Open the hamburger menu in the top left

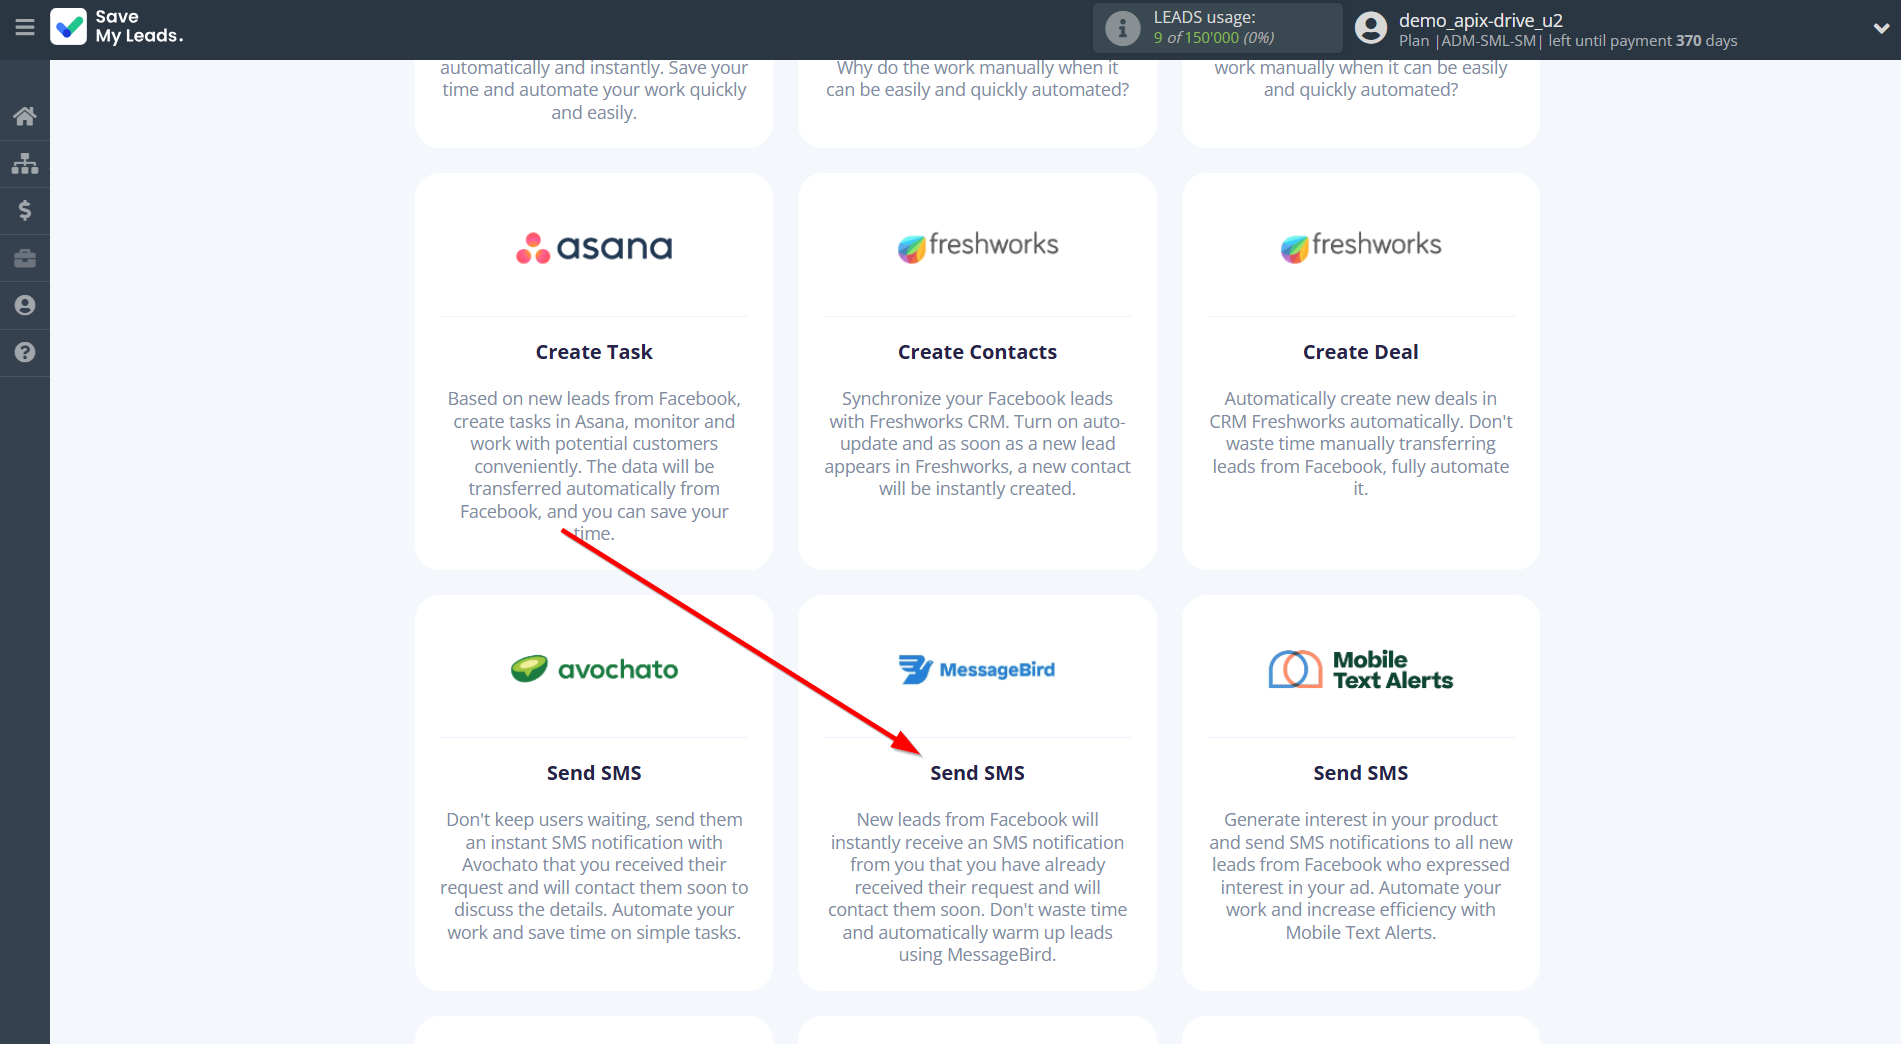(25, 28)
